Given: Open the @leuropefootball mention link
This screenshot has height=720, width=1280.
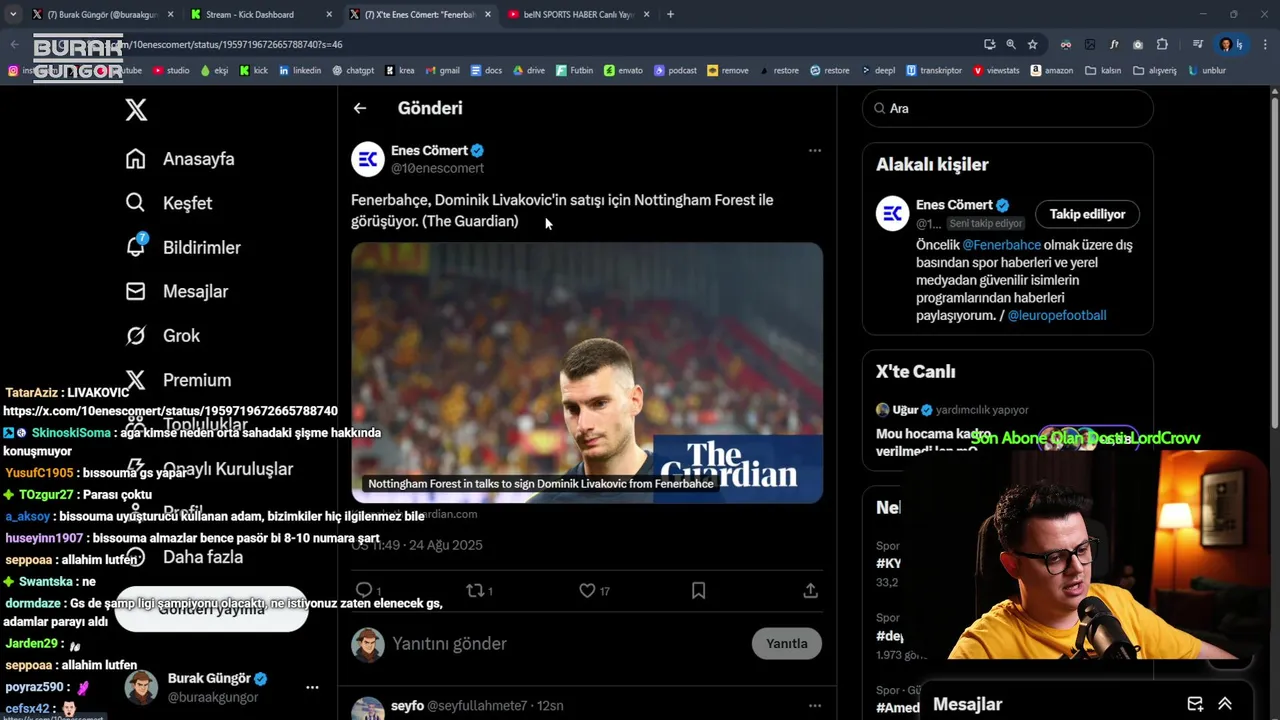Looking at the screenshot, I should pyautogui.click(x=1056, y=315).
